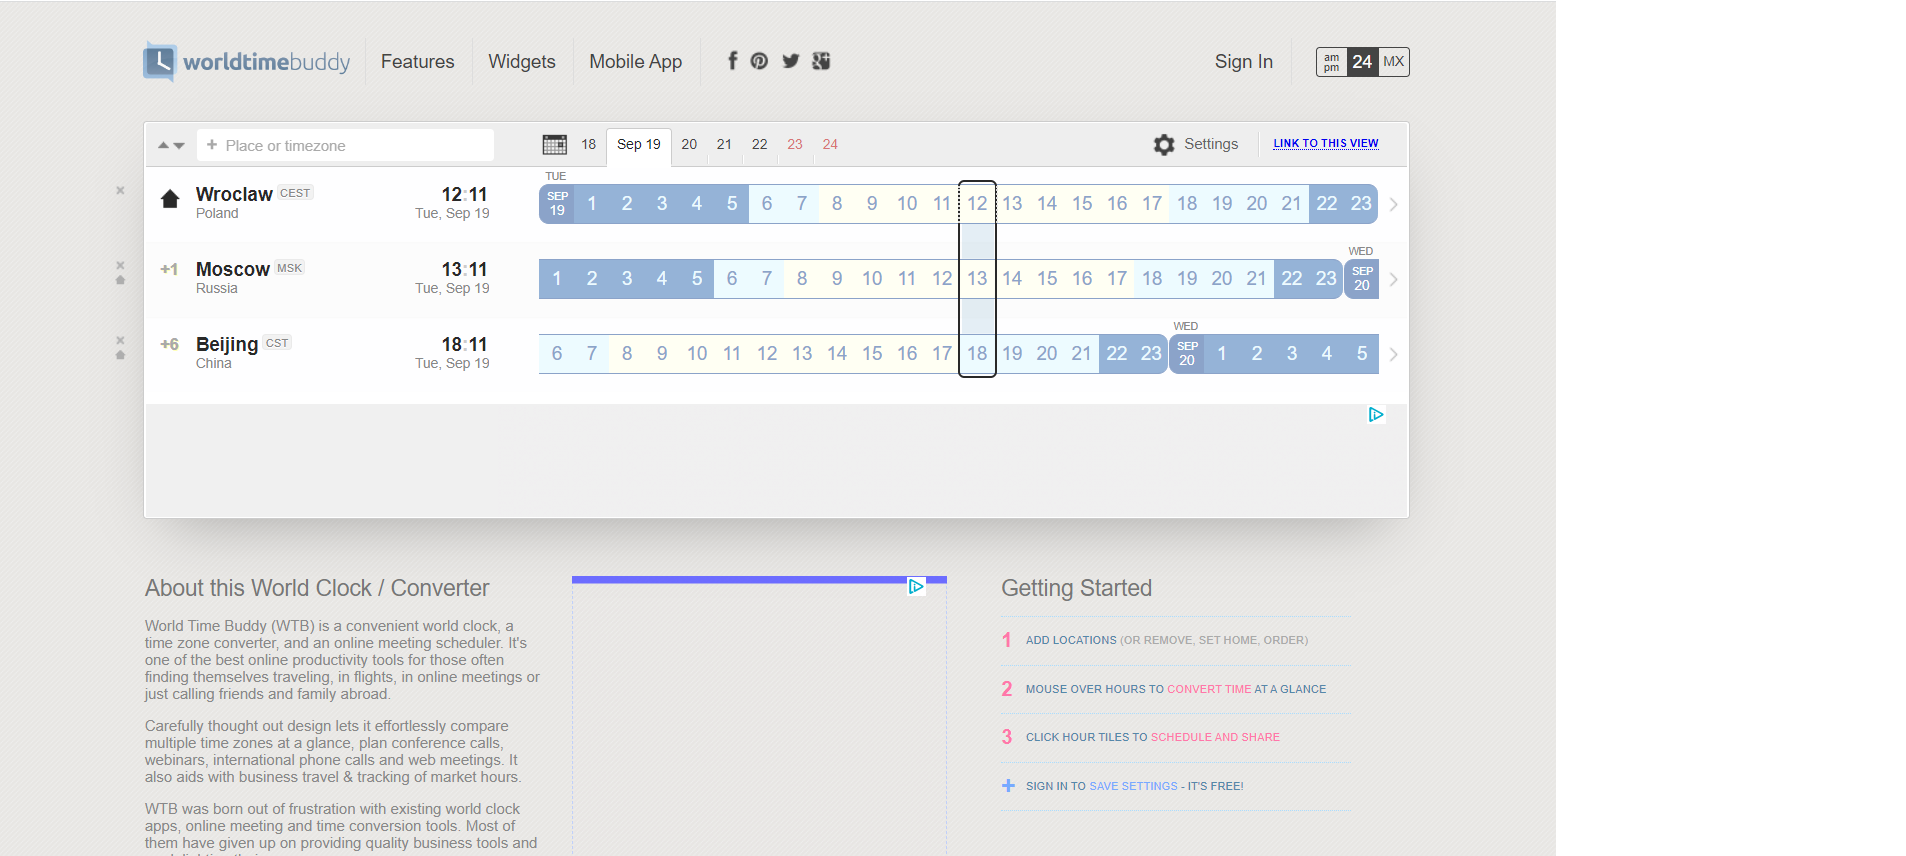
Task: Advance the Wroclaw row timeline forward
Action: click(x=1393, y=204)
